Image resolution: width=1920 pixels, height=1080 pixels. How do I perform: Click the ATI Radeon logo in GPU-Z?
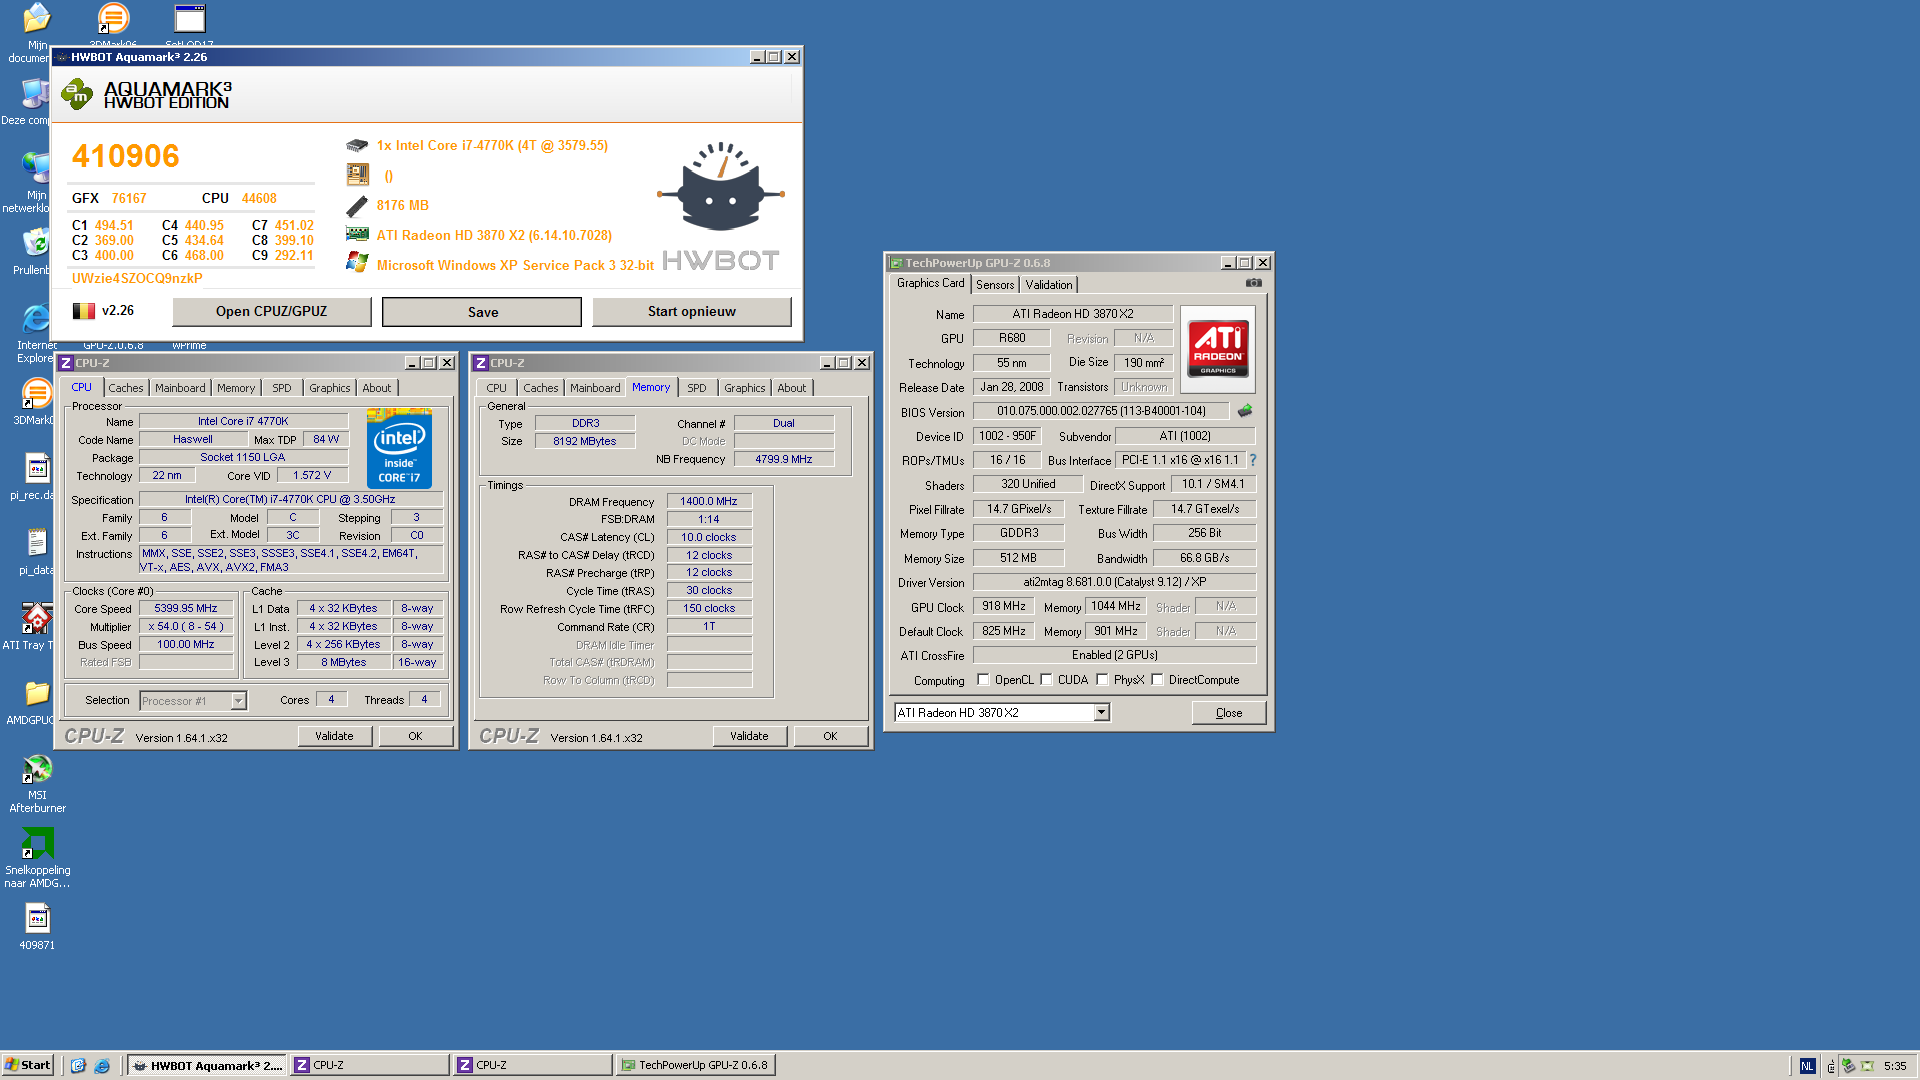coord(1217,348)
